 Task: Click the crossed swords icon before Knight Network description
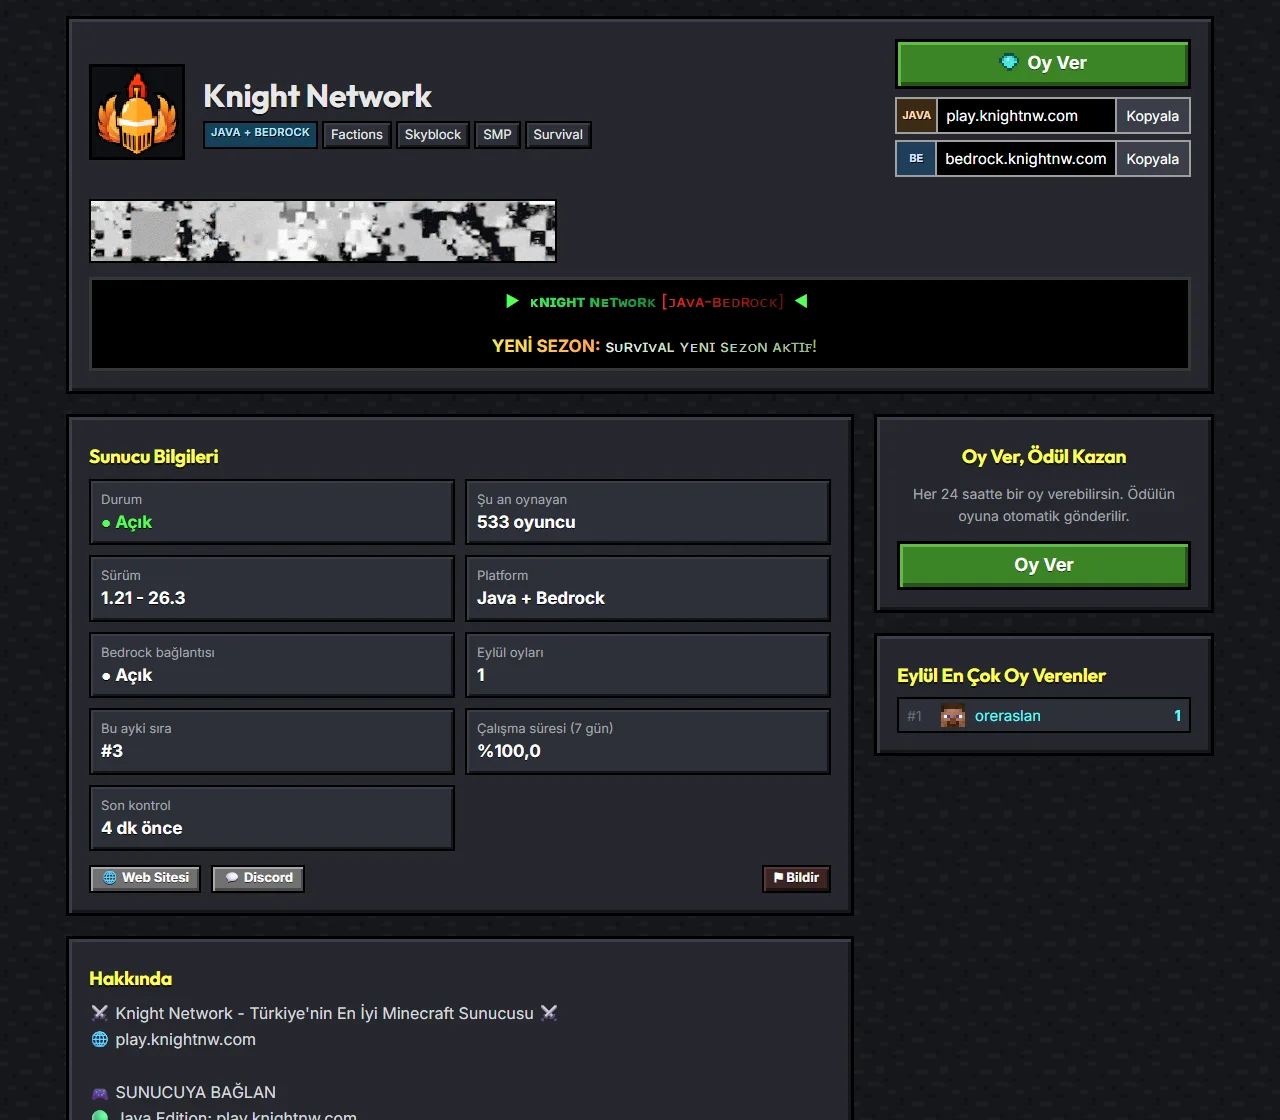click(100, 1013)
